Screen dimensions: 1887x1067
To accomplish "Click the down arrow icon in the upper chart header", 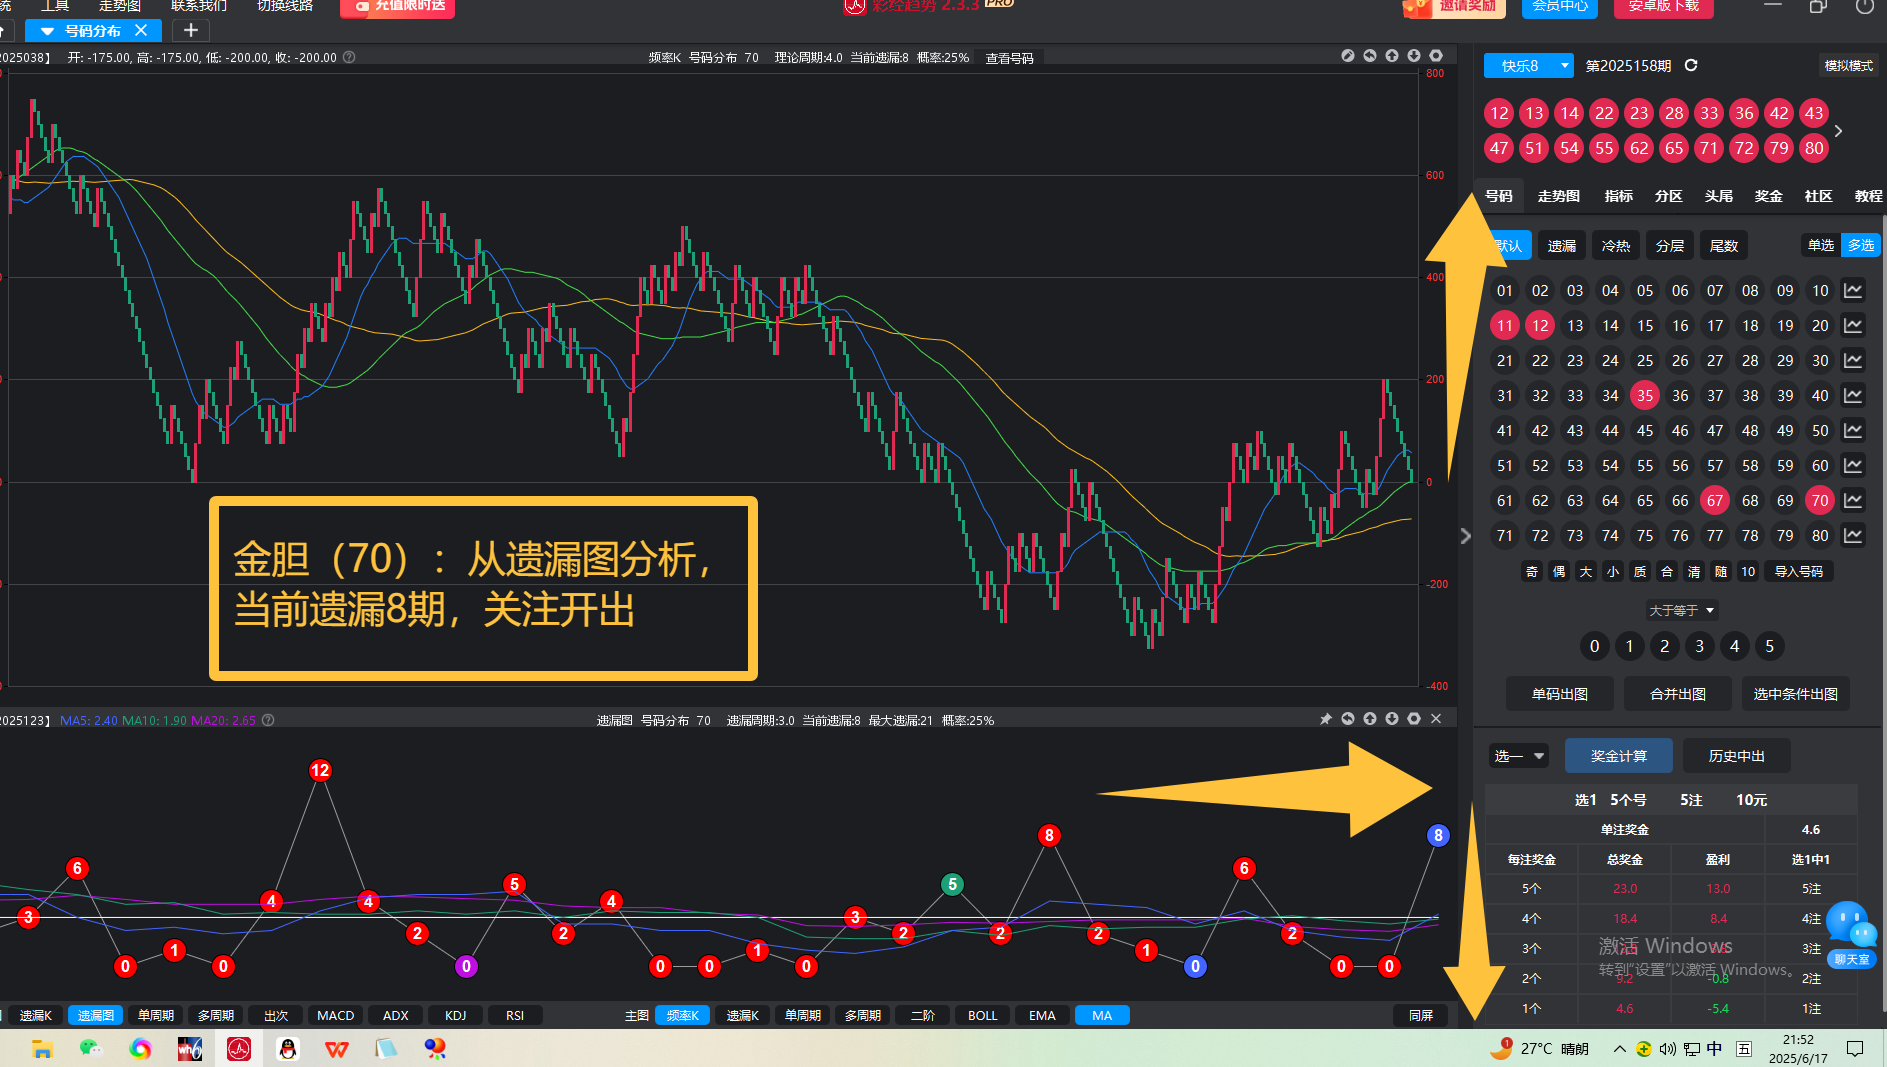I will 1414,56.
